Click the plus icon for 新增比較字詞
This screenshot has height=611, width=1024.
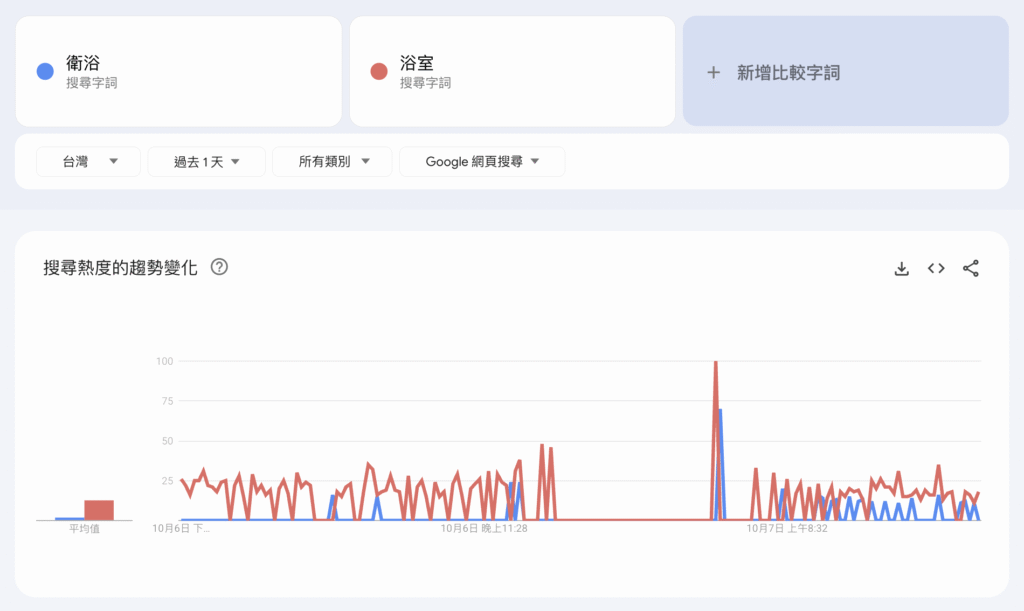click(713, 72)
